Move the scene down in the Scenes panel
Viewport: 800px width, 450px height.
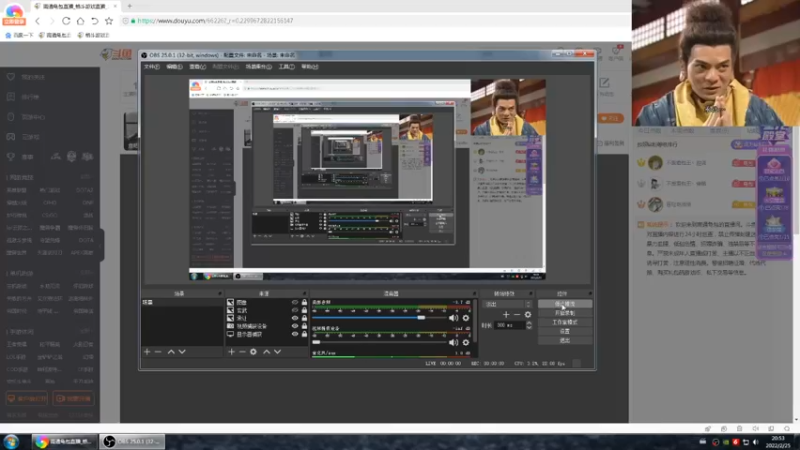(182, 352)
